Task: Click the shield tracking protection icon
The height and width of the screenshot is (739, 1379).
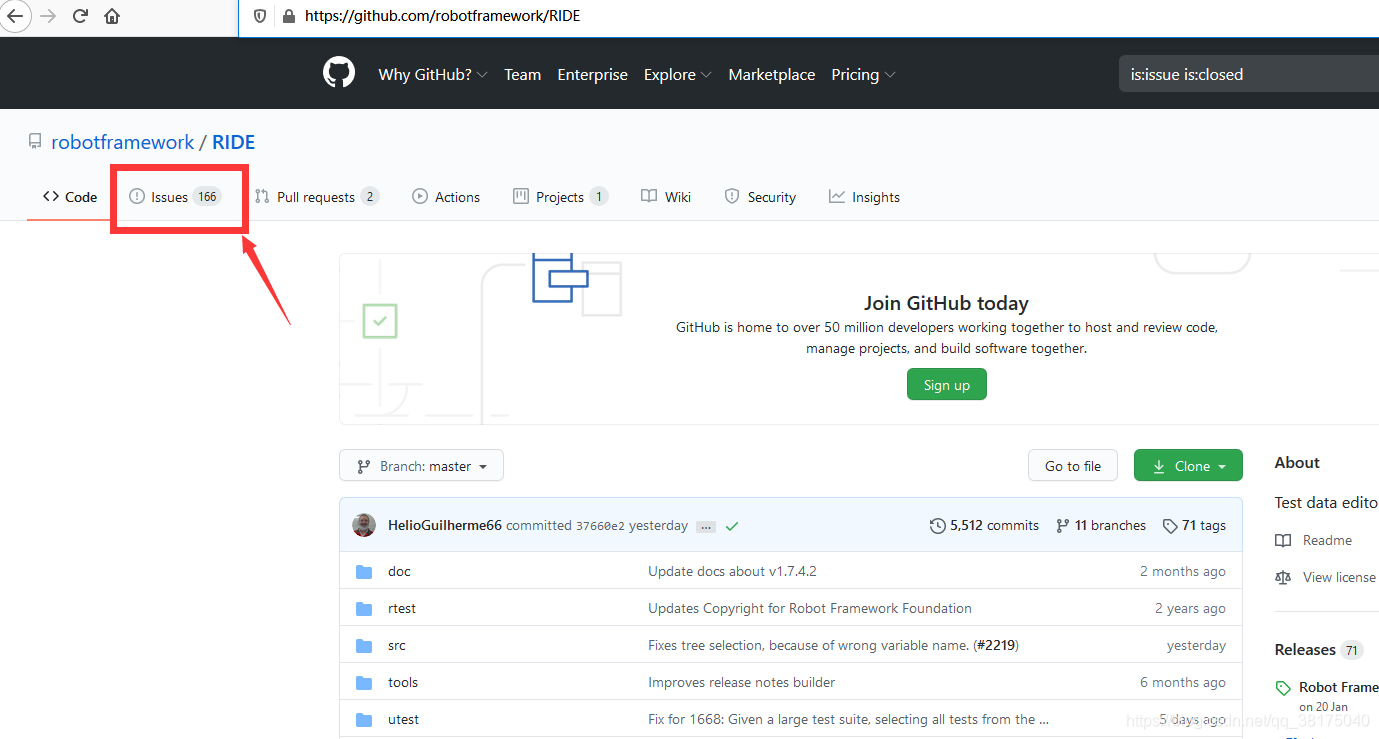Action: (260, 16)
